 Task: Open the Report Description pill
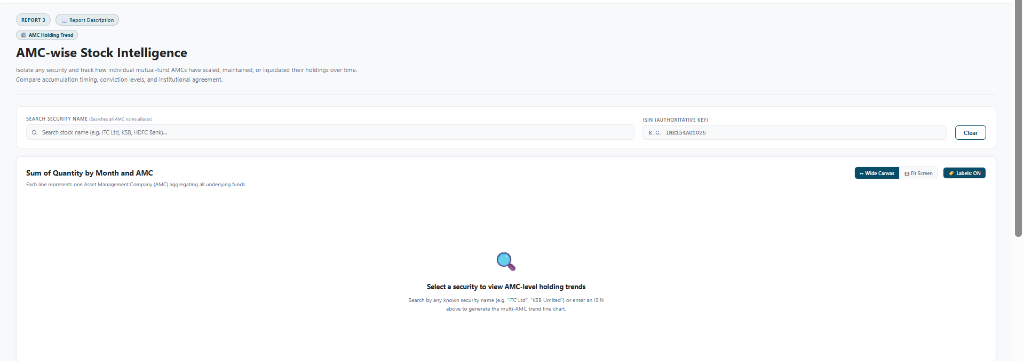point(87,20)
